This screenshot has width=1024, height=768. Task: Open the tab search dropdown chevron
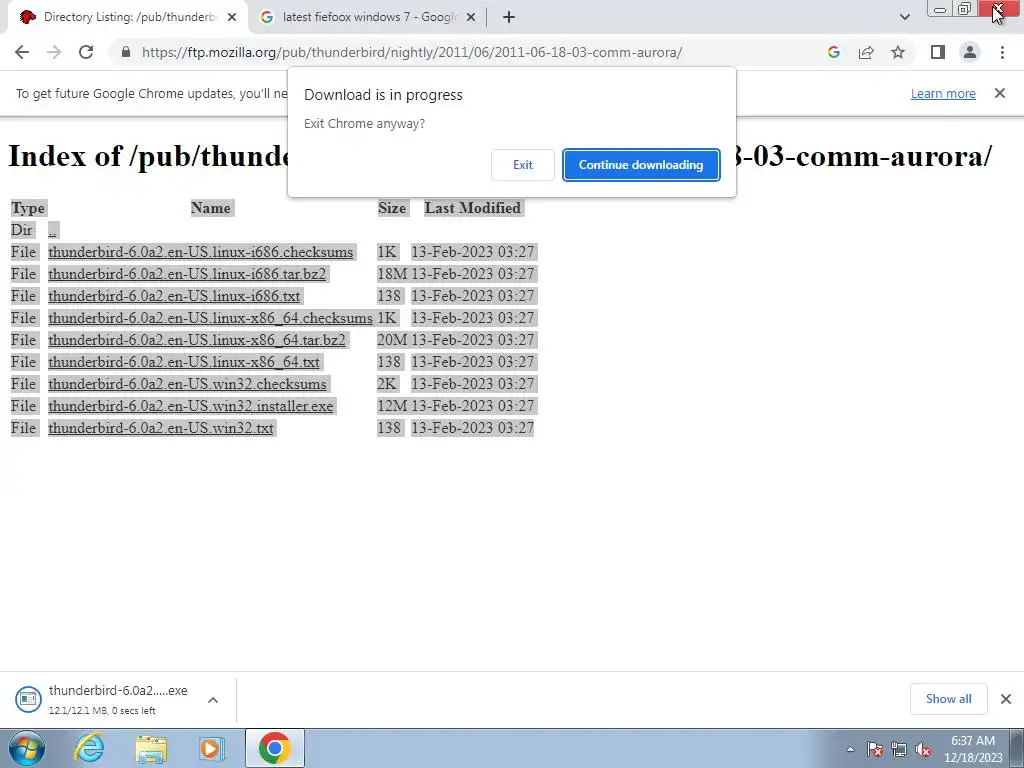pyautogui.click(x=904, y=17)
